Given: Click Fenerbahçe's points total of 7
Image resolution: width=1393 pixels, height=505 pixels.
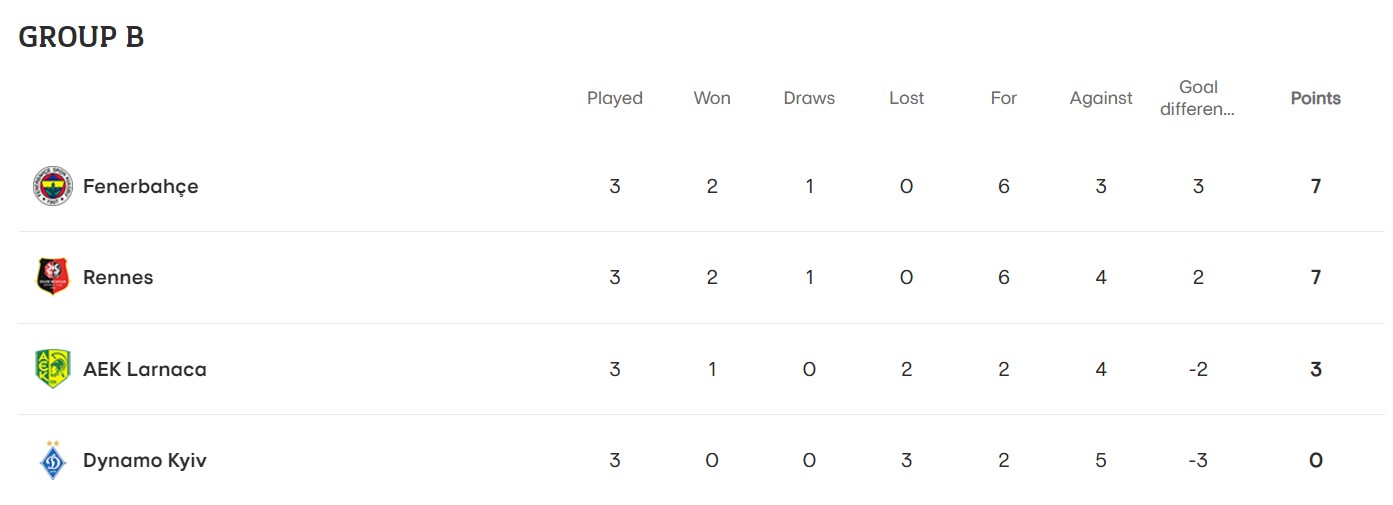Looking at the screenshot, I should coord(1316,186).
